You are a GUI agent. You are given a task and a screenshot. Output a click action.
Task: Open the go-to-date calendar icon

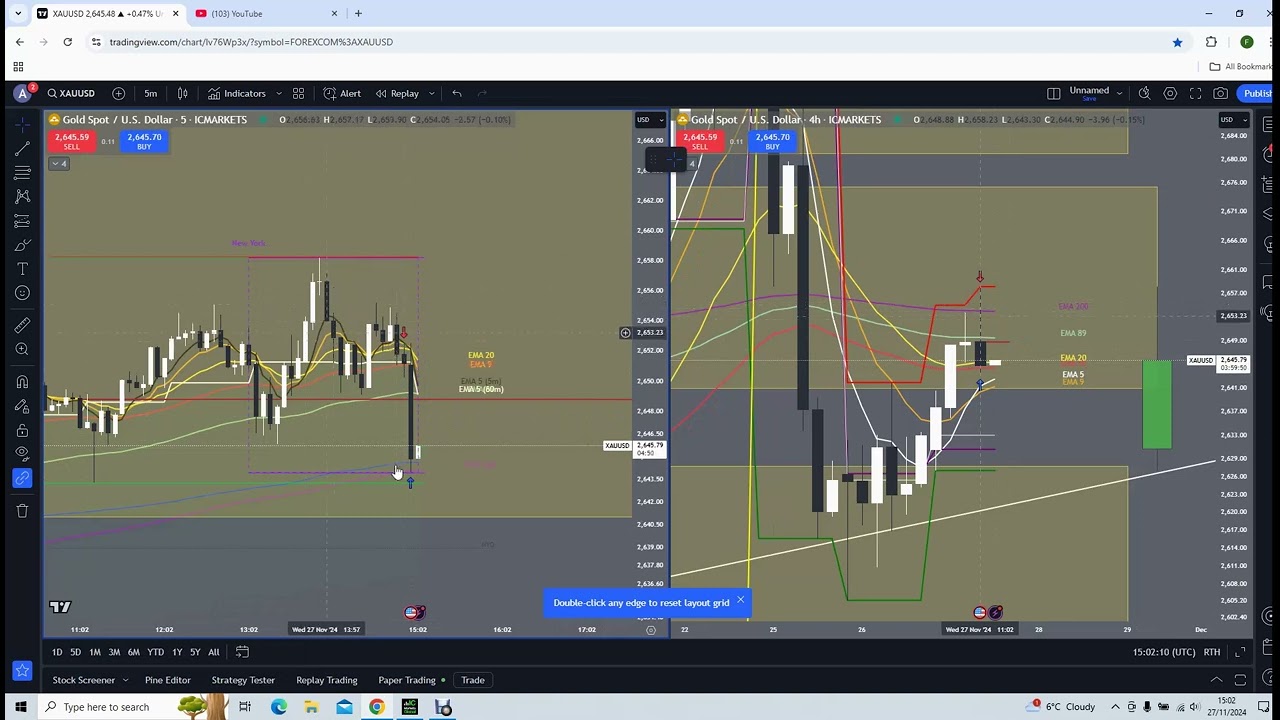(x=242, y=652)
